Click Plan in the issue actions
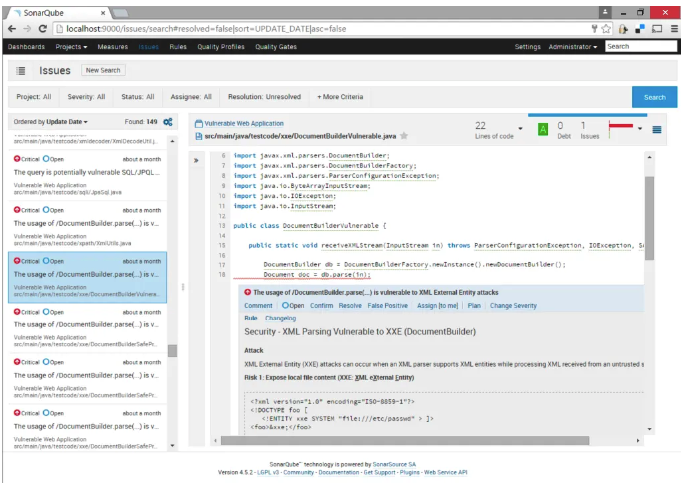The image size is (681, 484). 474,306
